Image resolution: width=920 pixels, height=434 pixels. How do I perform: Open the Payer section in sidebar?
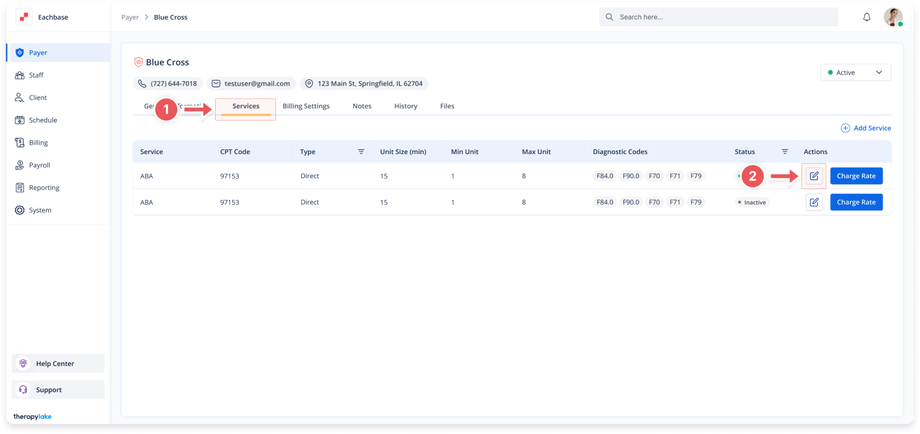click(58, 53)
